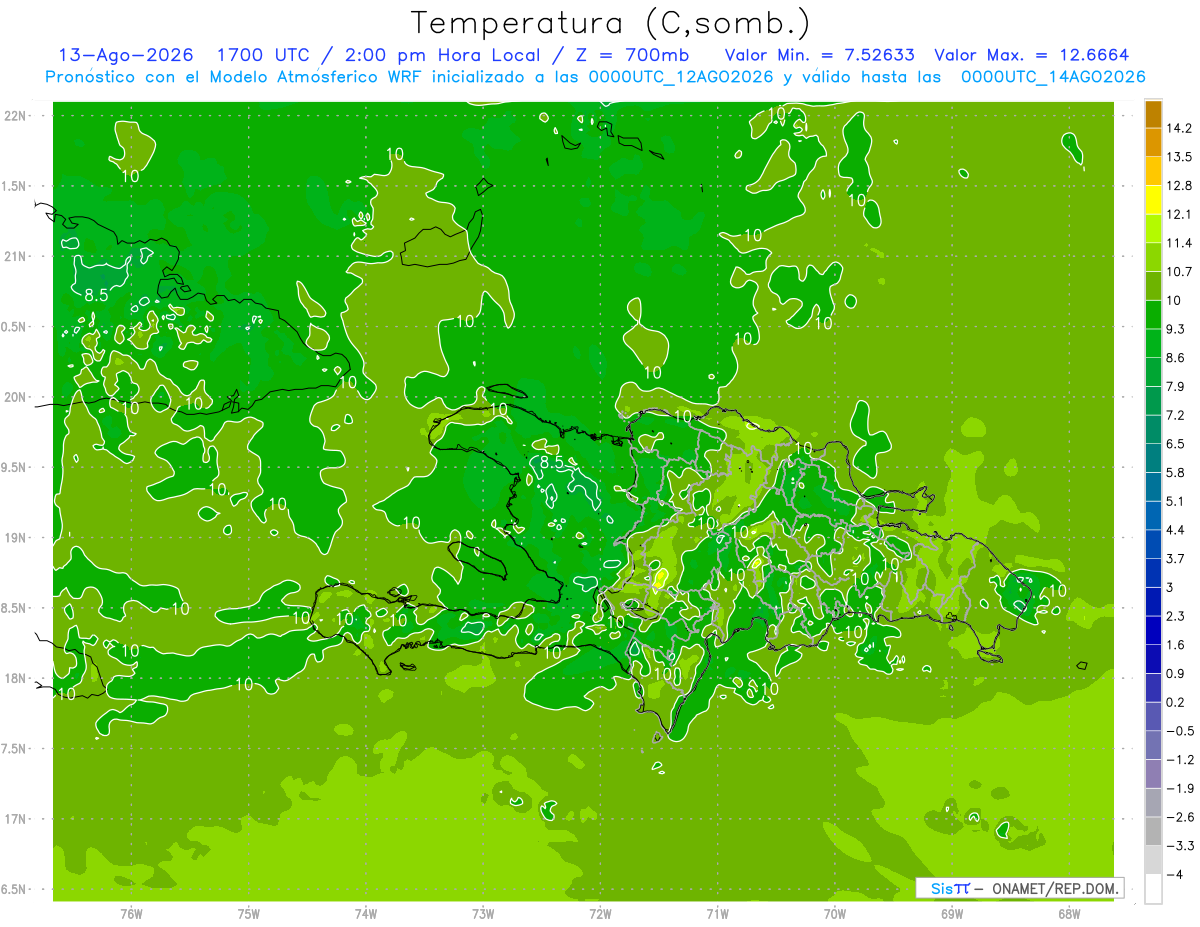Click the 'Valor Min. = 7.52633' readout
Viewport: 1200px width, 927px height.
click(821, 55)
